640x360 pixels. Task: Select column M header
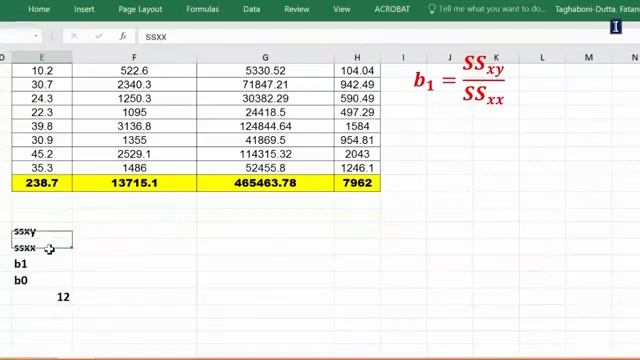tap(589, 58)
